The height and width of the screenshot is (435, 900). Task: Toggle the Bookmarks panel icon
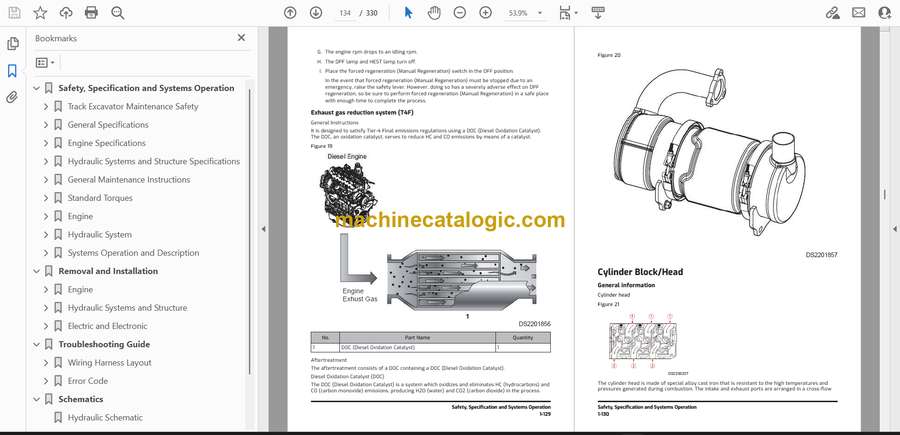(x=12, y=71)
